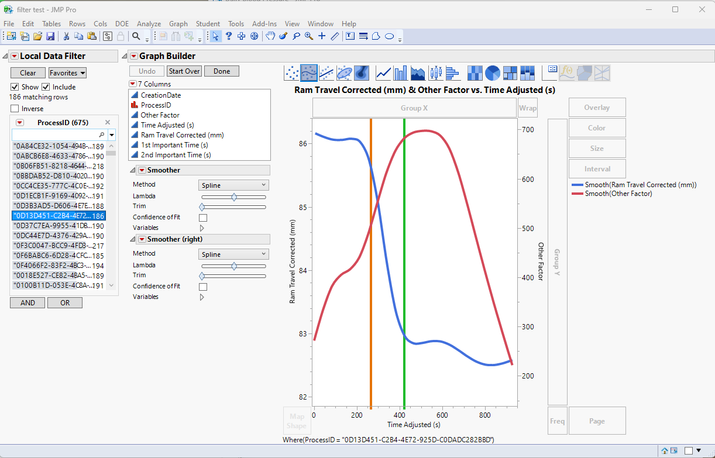Image resolution: width=715 pixels, height=458 pixels.
Task: Click the Save icon in toolbar
Action: point(50,36)
